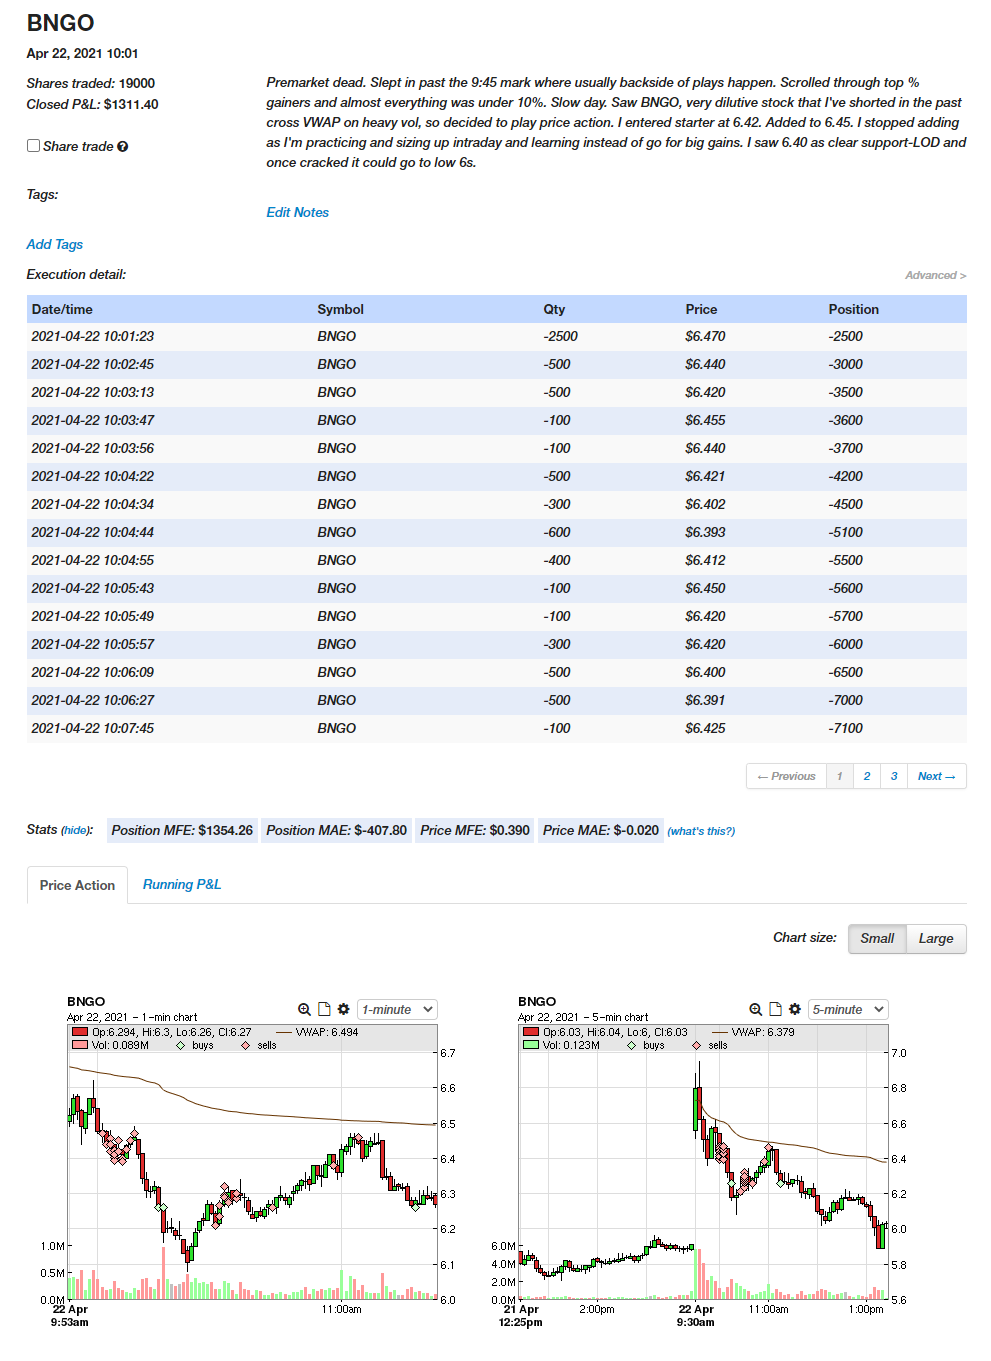Click red candle swatch in 5-min legend
Viewport: 991px width, 1361px height.
[531, 1032]
